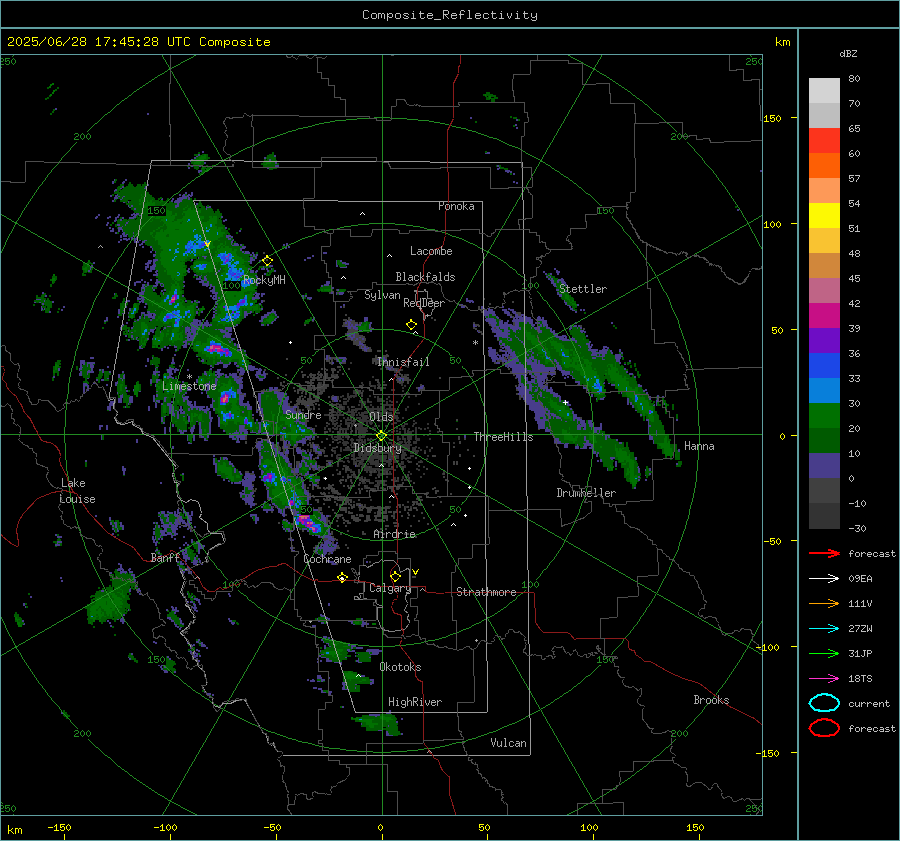The height and width of the screenshot is (841, 900).
Task: Click the yellow diamond marker near RockyMH
Action: pos(267,261)
